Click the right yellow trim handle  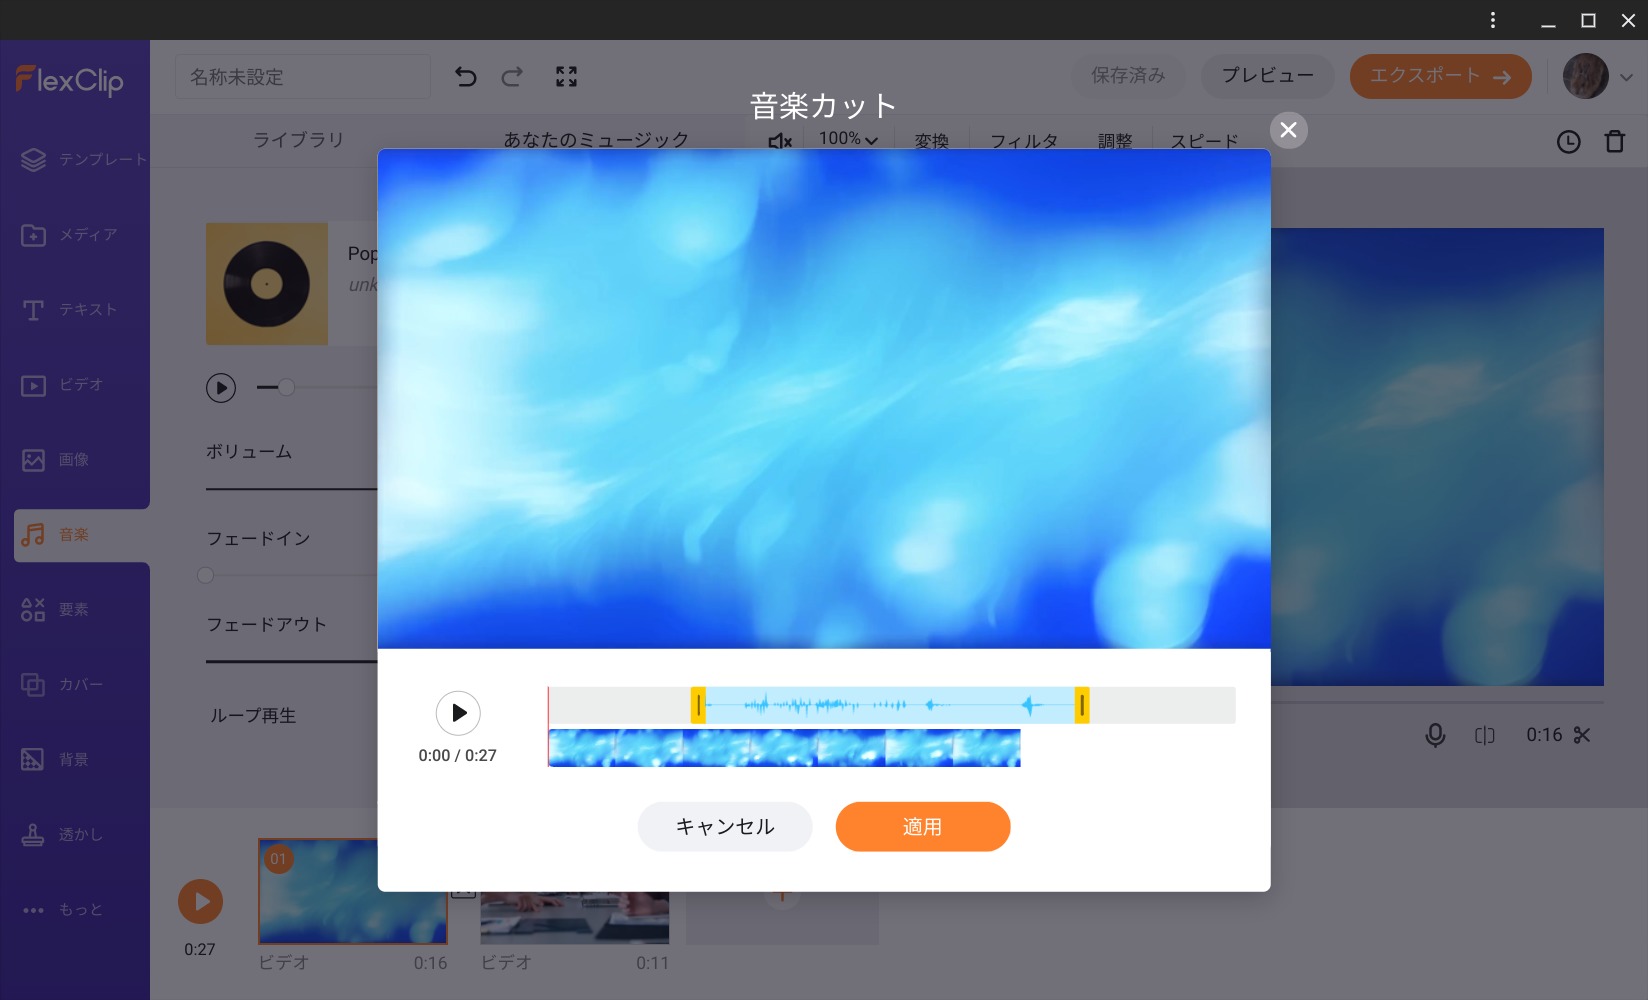click(x=1081, y=705)
